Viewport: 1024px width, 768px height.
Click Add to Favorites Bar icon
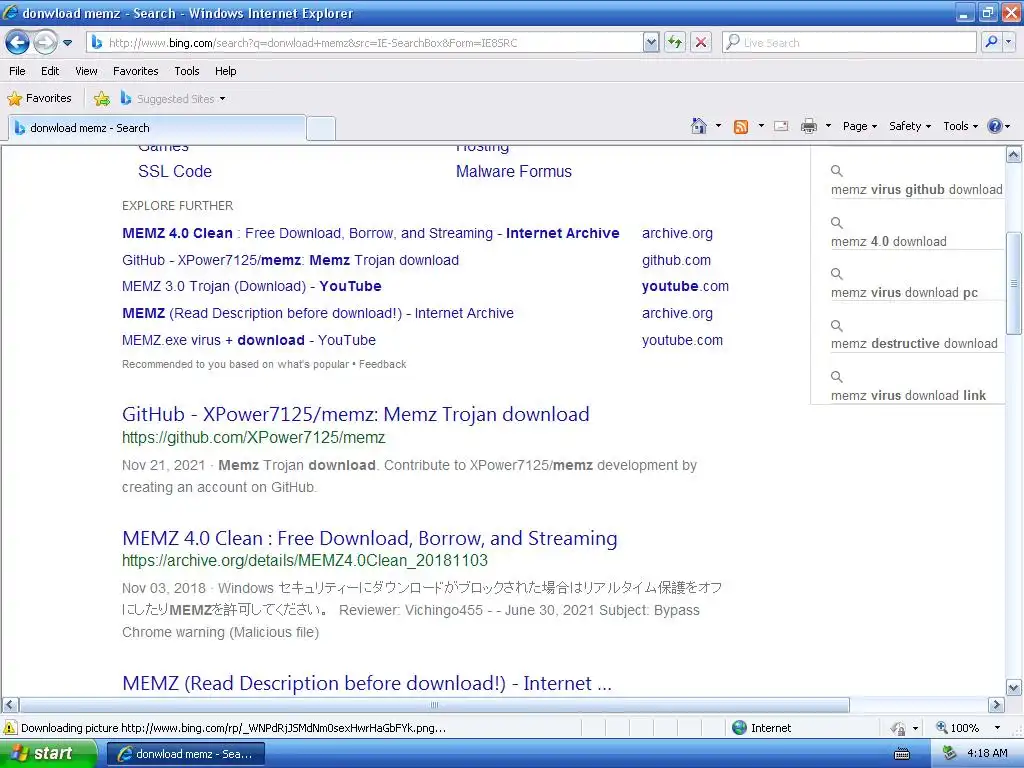point(102,99)
